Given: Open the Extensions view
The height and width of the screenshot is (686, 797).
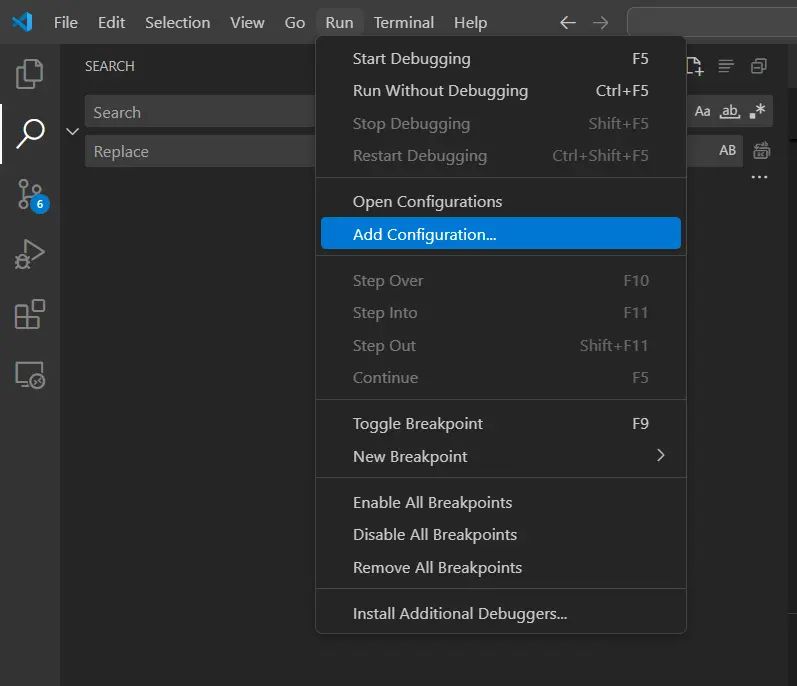Looking at the screenshot, I should pyautogui.click(x=29, y=314).
